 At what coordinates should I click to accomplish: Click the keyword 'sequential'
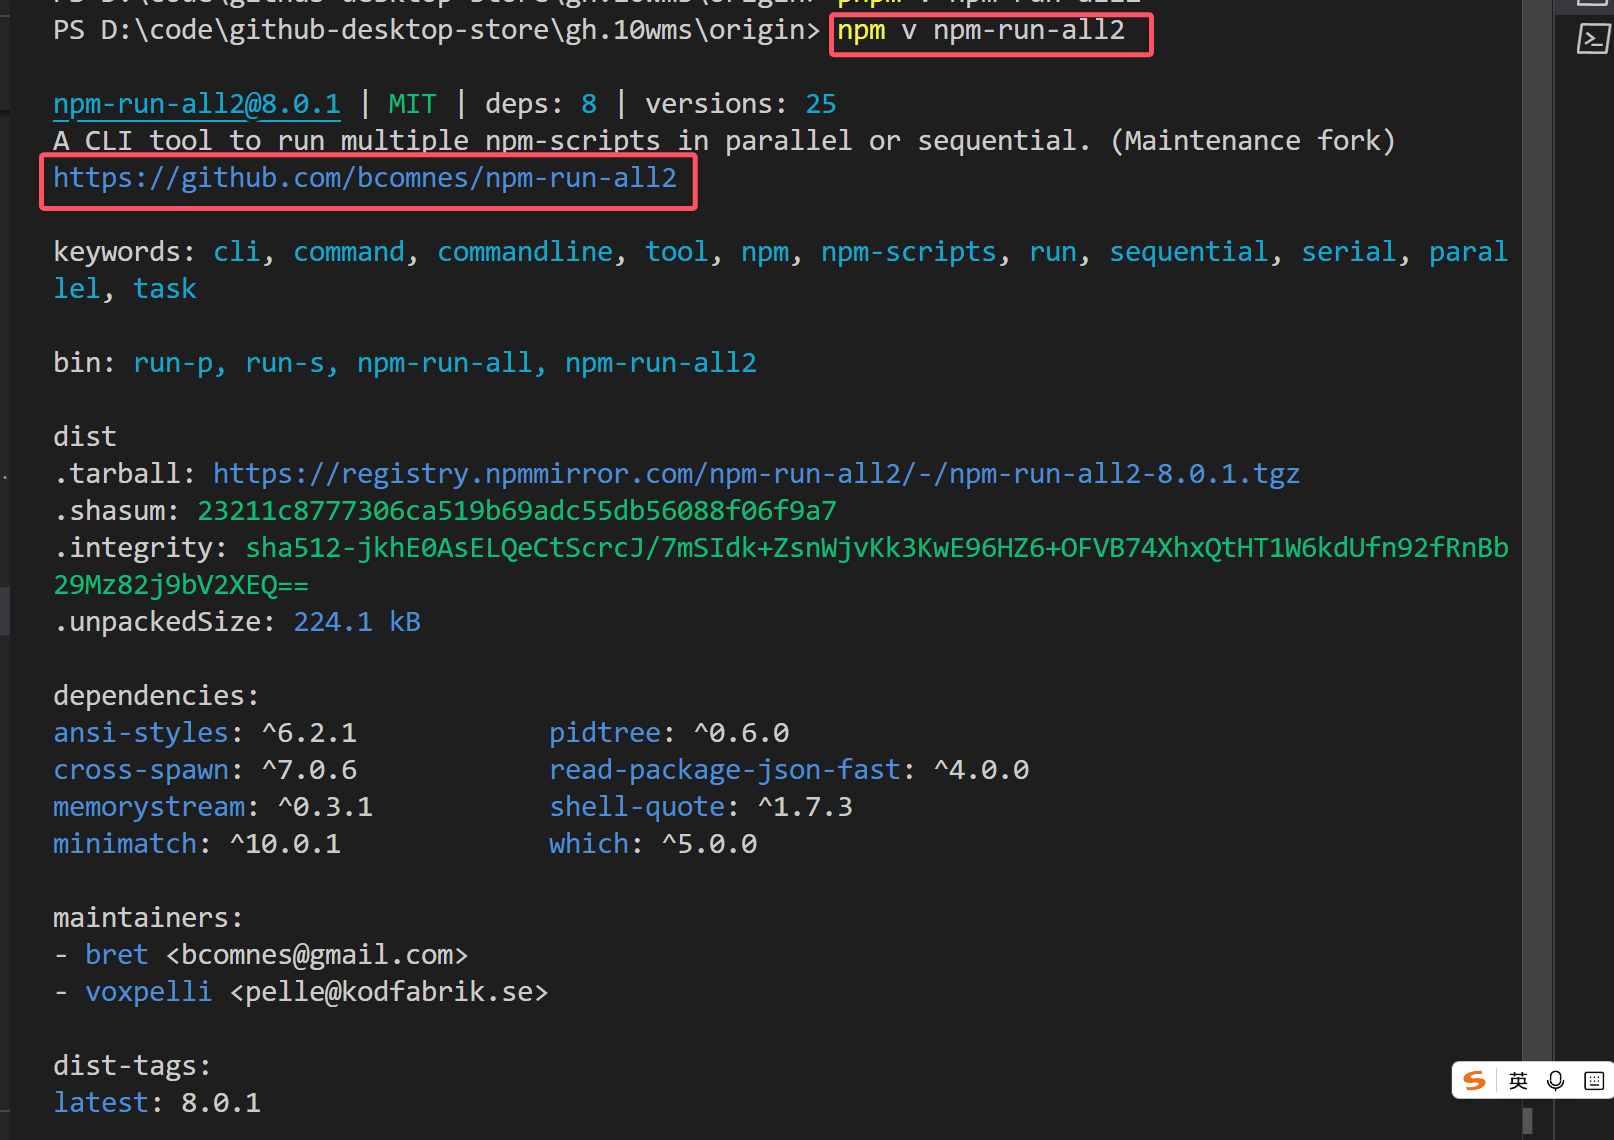1189,252
